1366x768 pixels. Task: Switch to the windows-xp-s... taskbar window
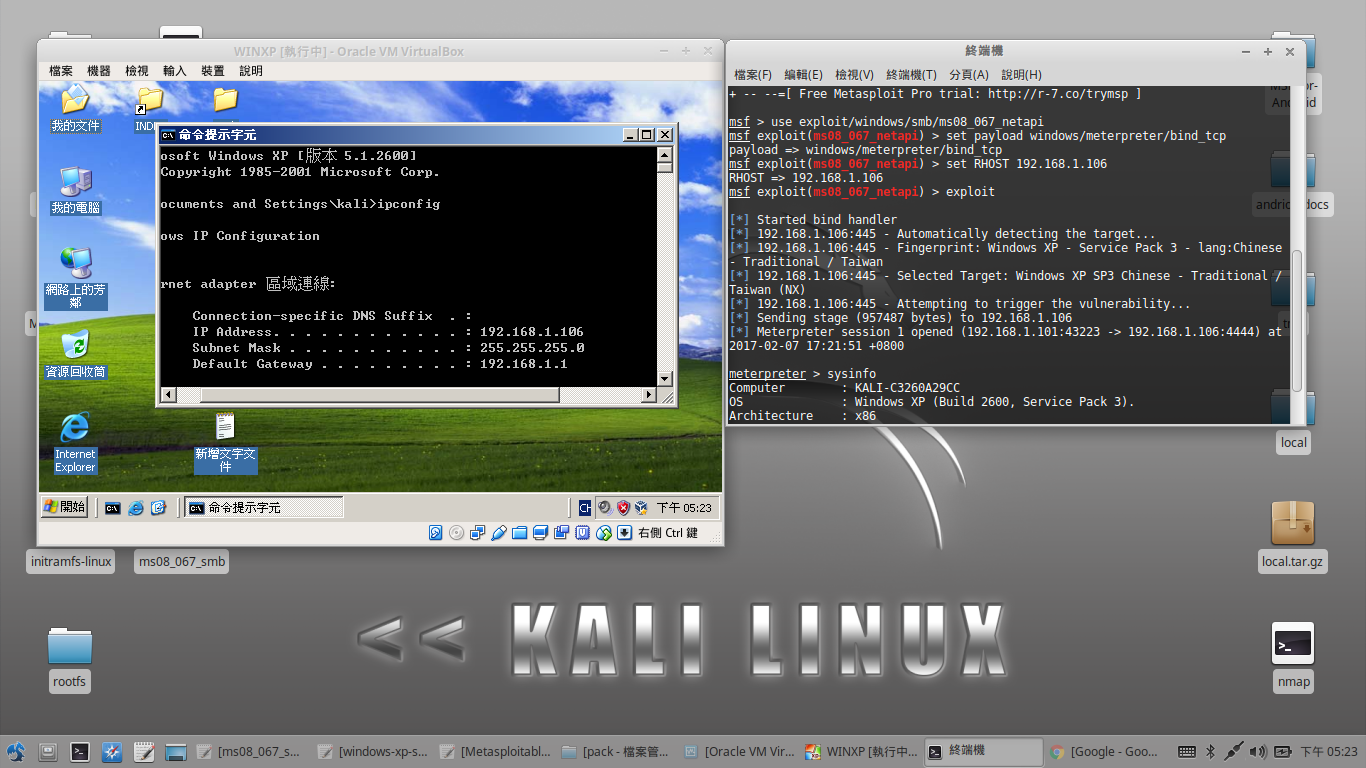(x=373, y=751)
